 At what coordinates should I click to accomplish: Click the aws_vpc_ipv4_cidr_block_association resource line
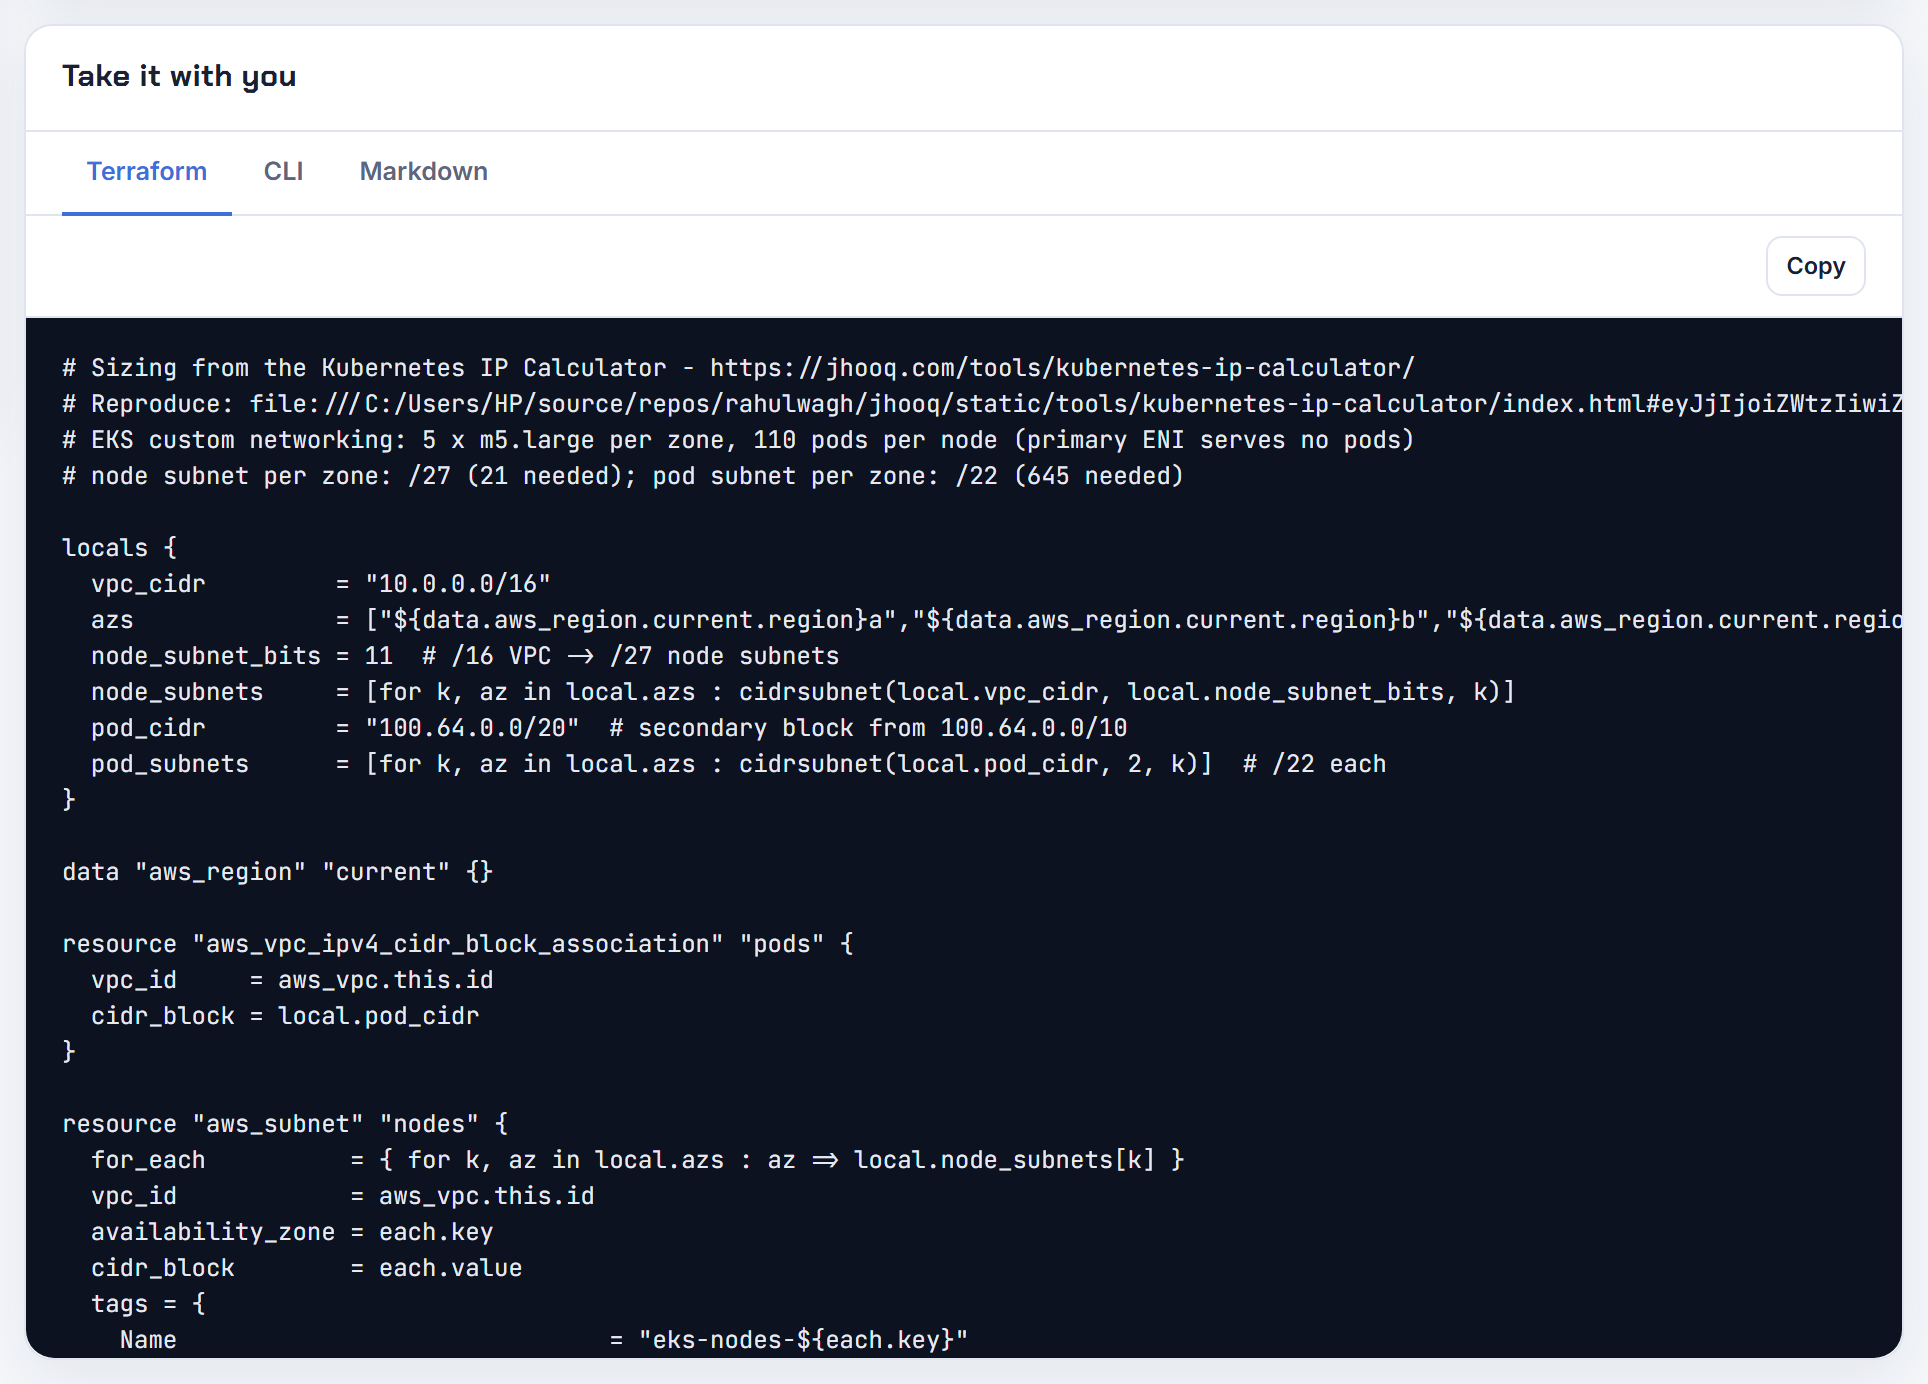[x=458, y=944]
